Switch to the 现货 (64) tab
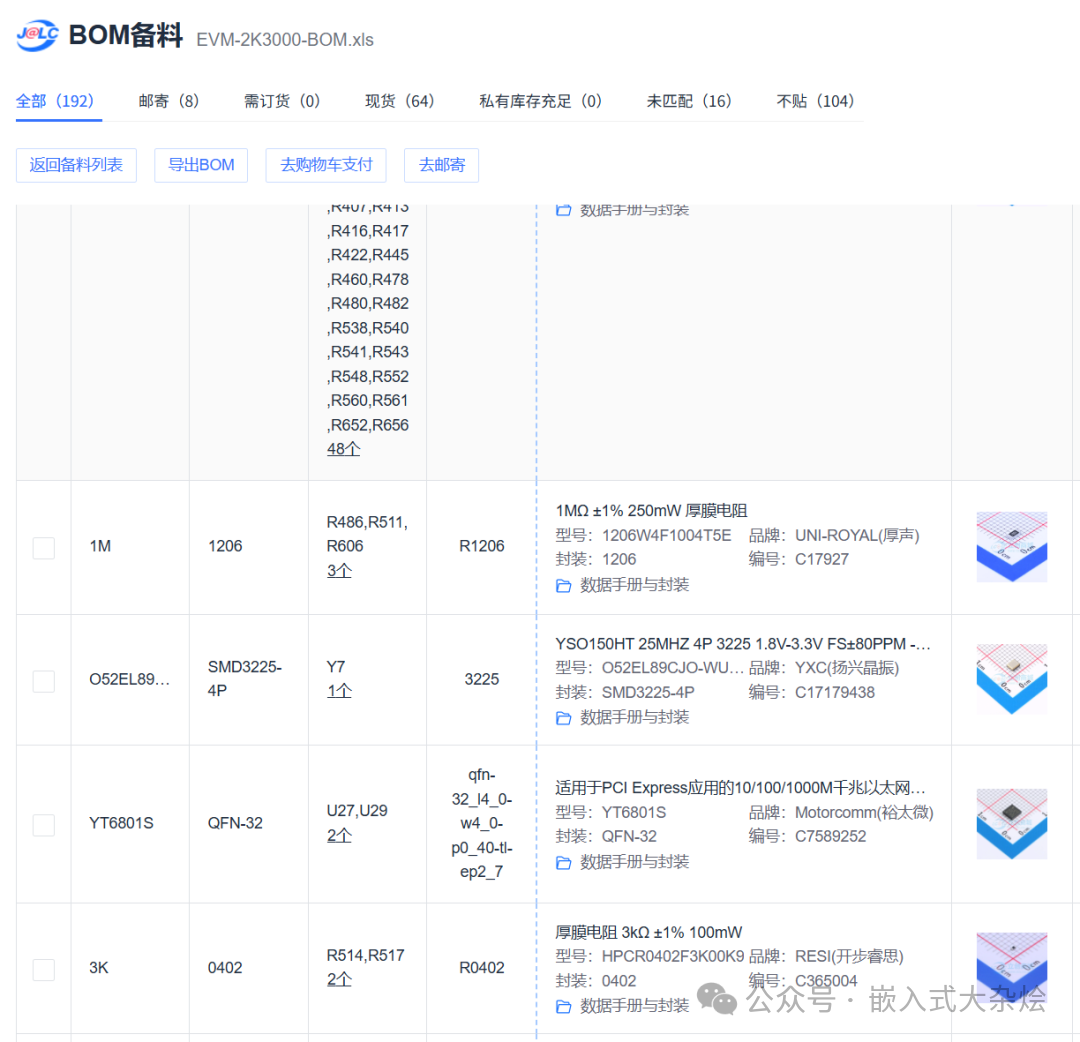 [x=399, y=101]
